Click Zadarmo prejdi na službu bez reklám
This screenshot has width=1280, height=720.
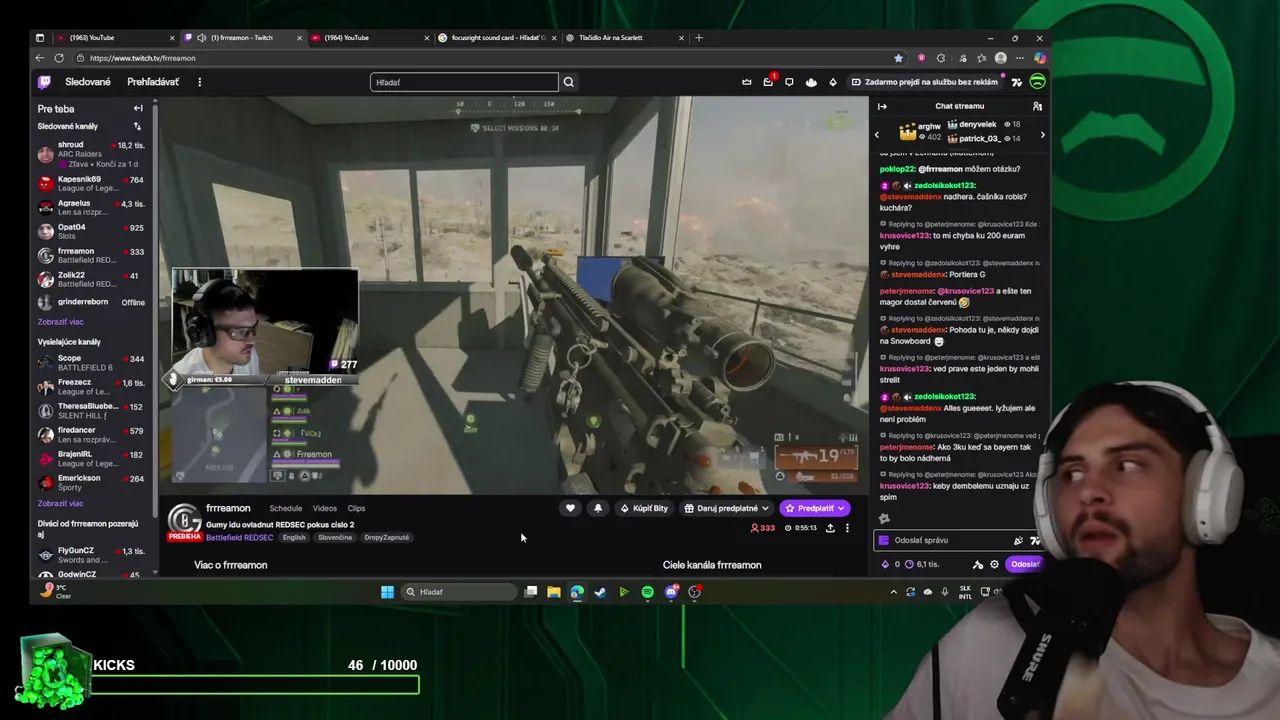(x=924, y=82)
